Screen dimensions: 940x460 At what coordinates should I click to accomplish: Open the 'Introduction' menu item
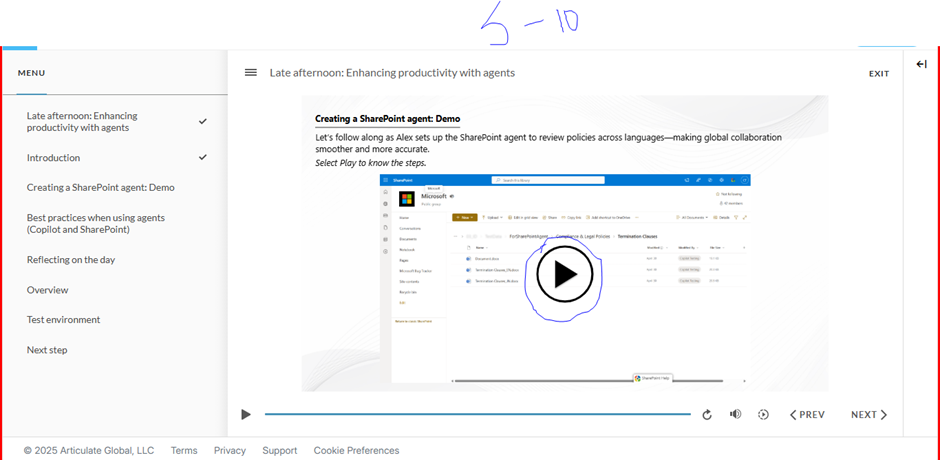(x=53, y=158)
